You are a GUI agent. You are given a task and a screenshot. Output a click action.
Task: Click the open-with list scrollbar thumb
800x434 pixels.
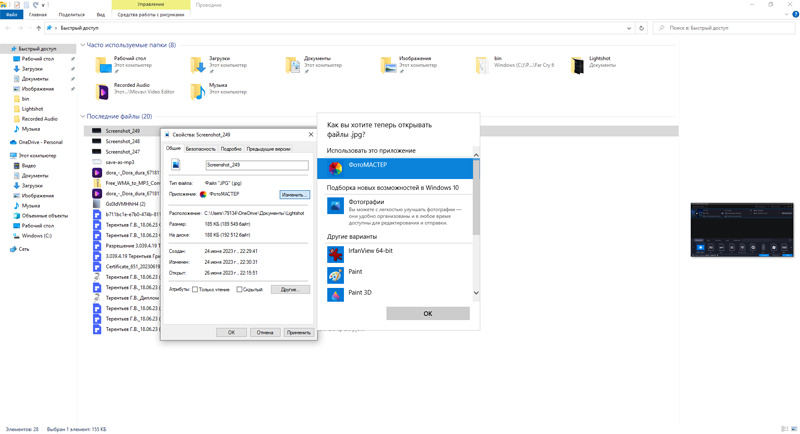pyautogui.click(x=476, y=196)
